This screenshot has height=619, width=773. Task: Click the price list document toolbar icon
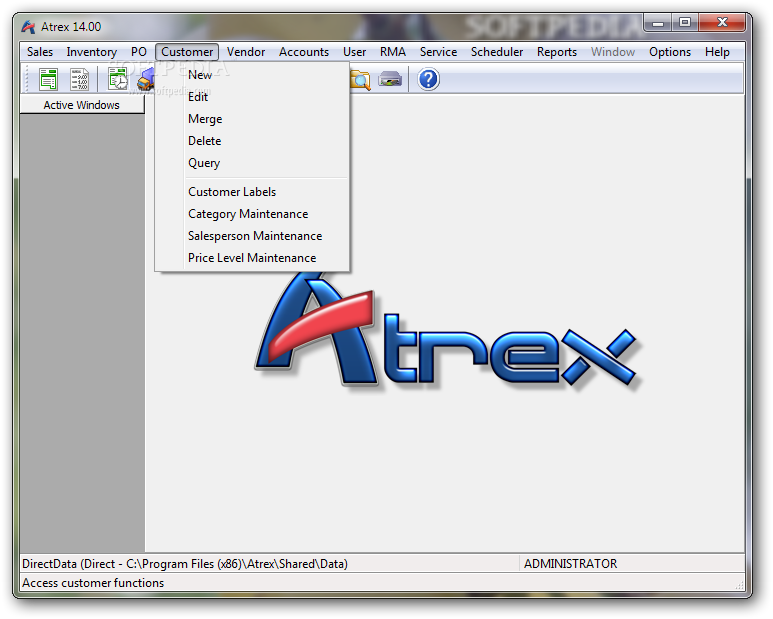tap(79, 79)
